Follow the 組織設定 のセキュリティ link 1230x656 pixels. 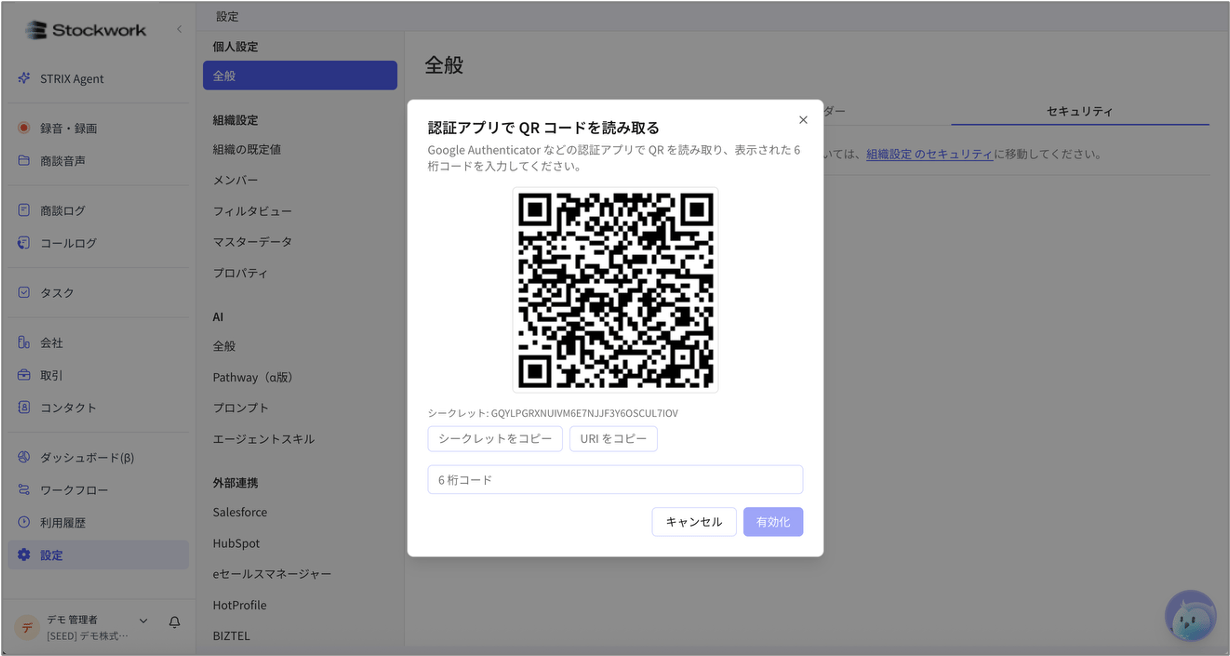930,154
